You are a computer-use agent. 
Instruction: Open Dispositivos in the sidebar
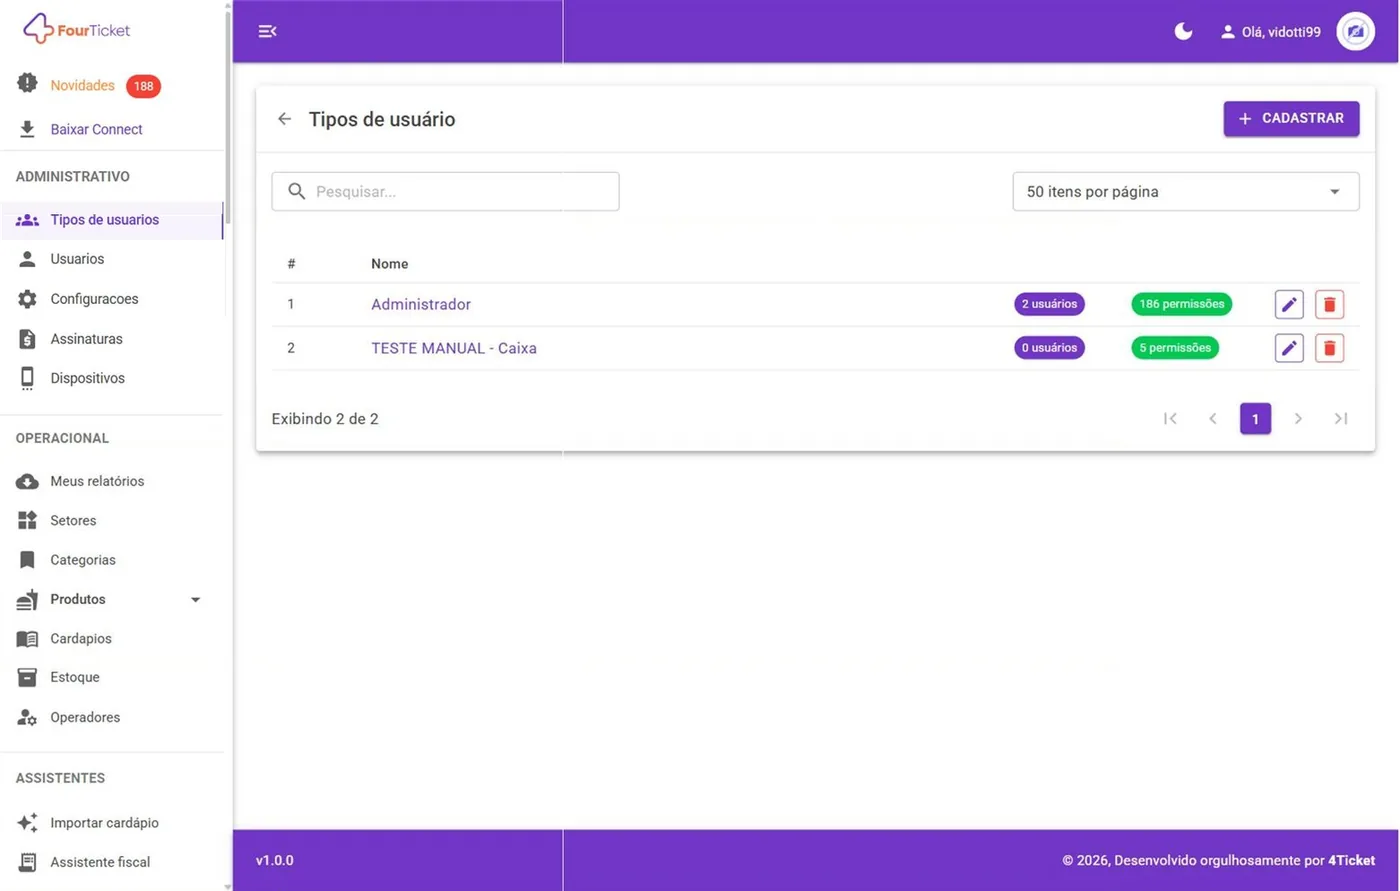pyautogui.click(x=87, y=378)
